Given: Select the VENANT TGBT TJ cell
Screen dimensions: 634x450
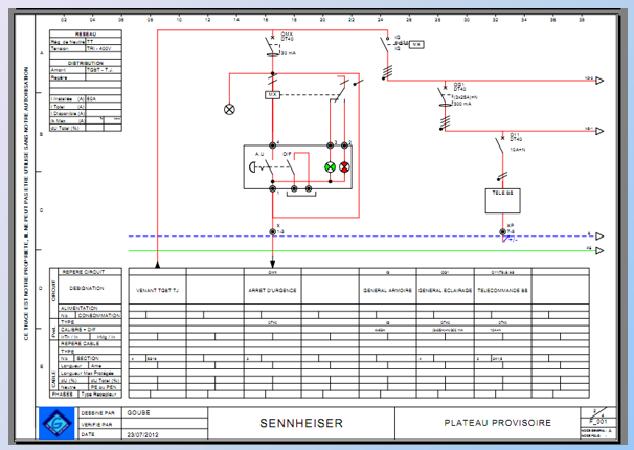Looking at the screenshot, I should [x=157, y=290].
